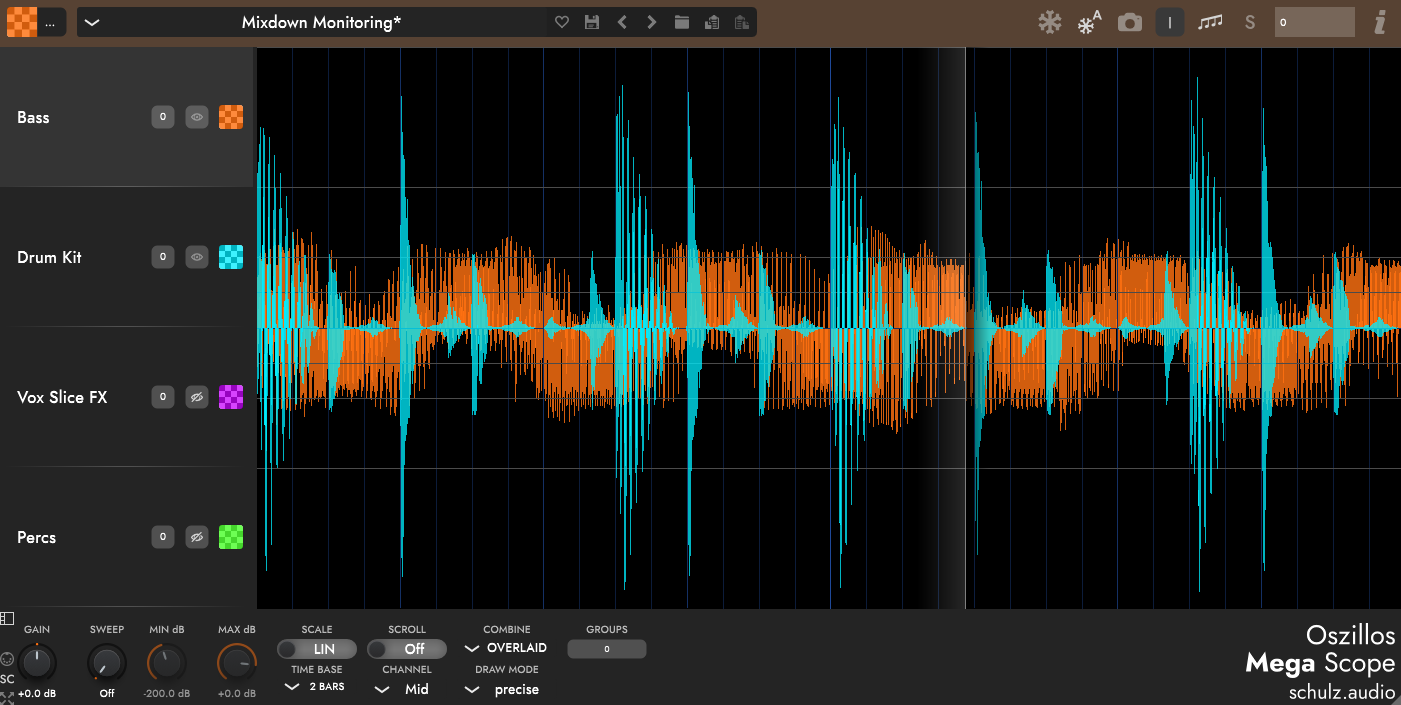Take a snapshot with the camera icon
This screenshot has height=705, width=1401.
pos(1130,22)
